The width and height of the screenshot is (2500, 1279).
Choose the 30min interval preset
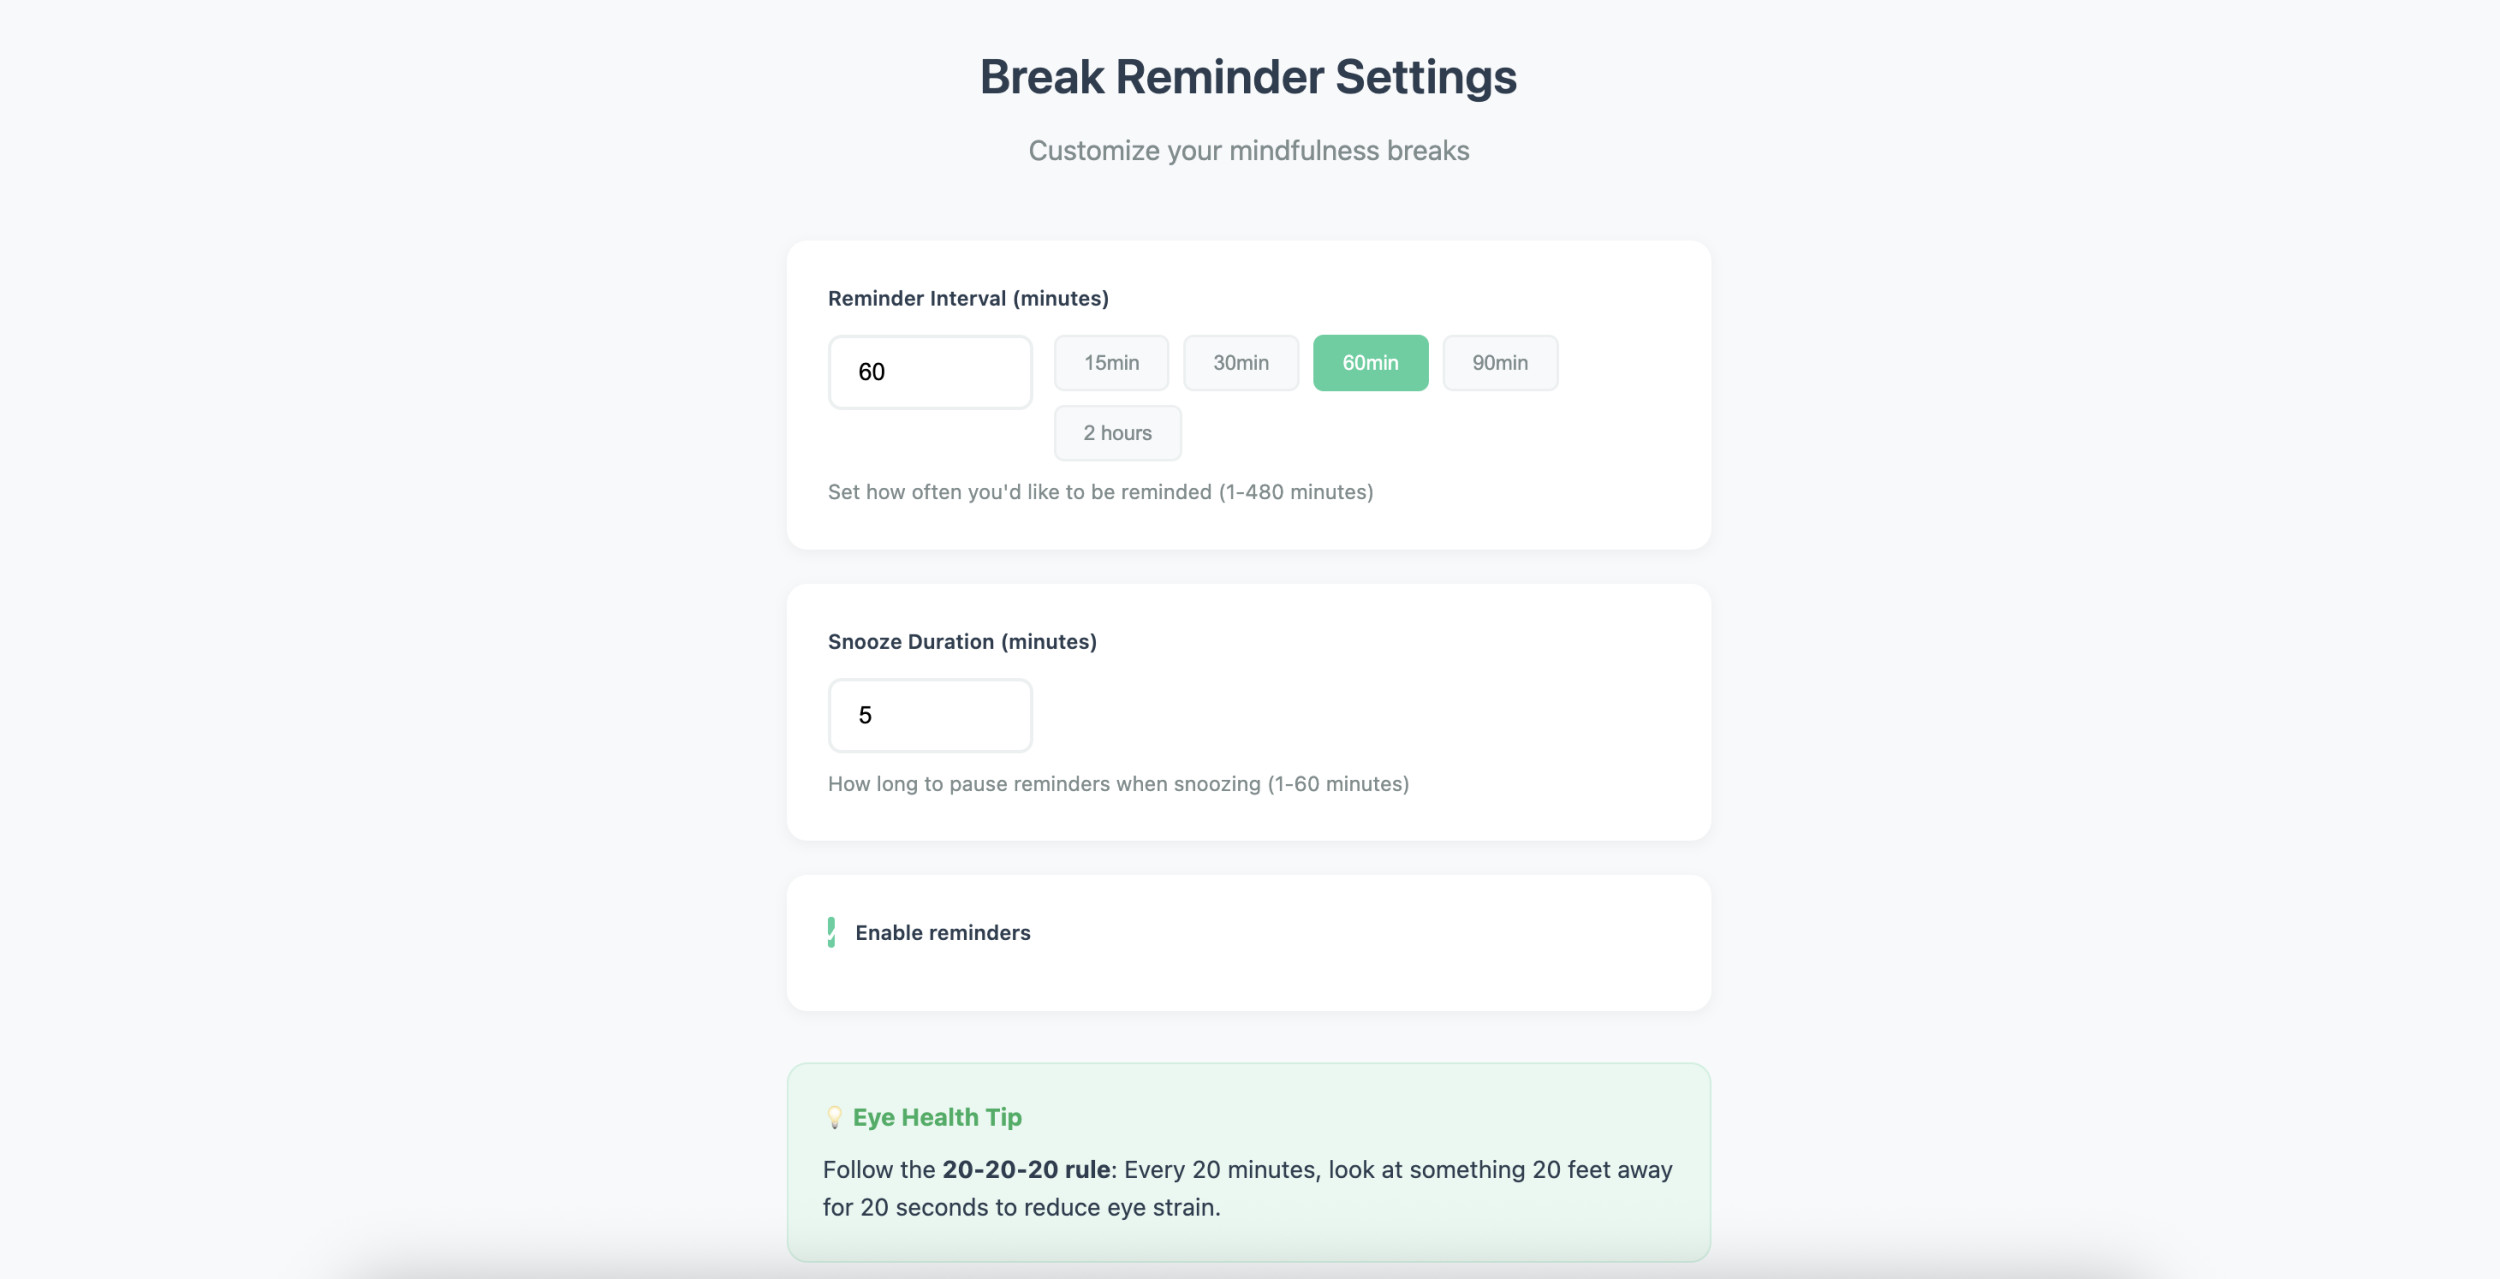[1240, 363]
